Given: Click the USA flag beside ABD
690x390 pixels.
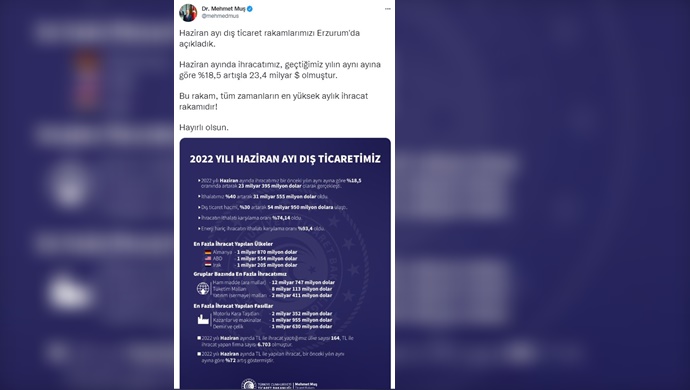Looking at the screenshot, I should (208, 258).
